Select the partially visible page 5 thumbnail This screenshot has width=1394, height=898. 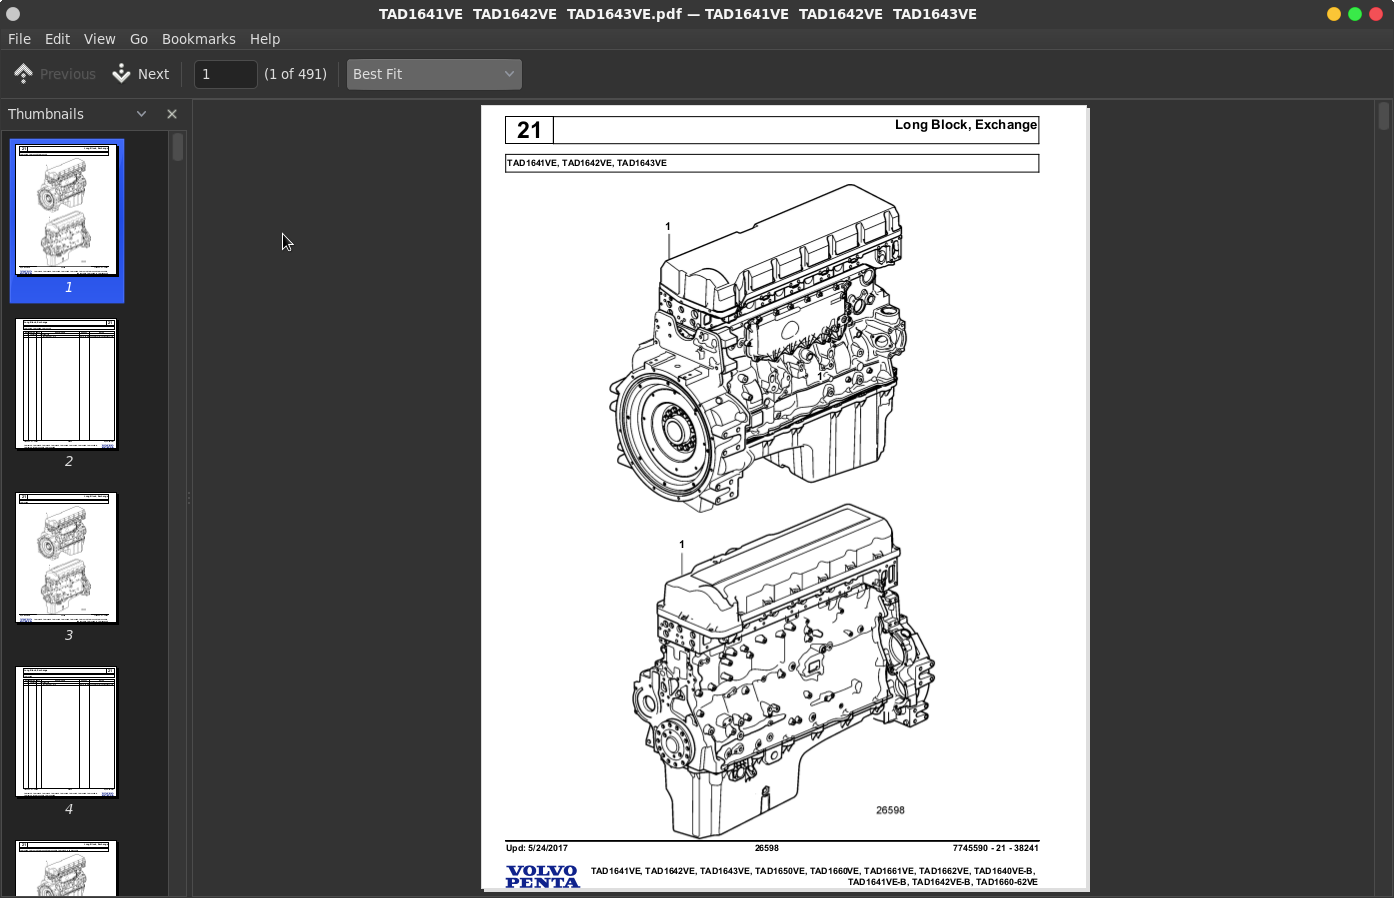pos(67,868)
